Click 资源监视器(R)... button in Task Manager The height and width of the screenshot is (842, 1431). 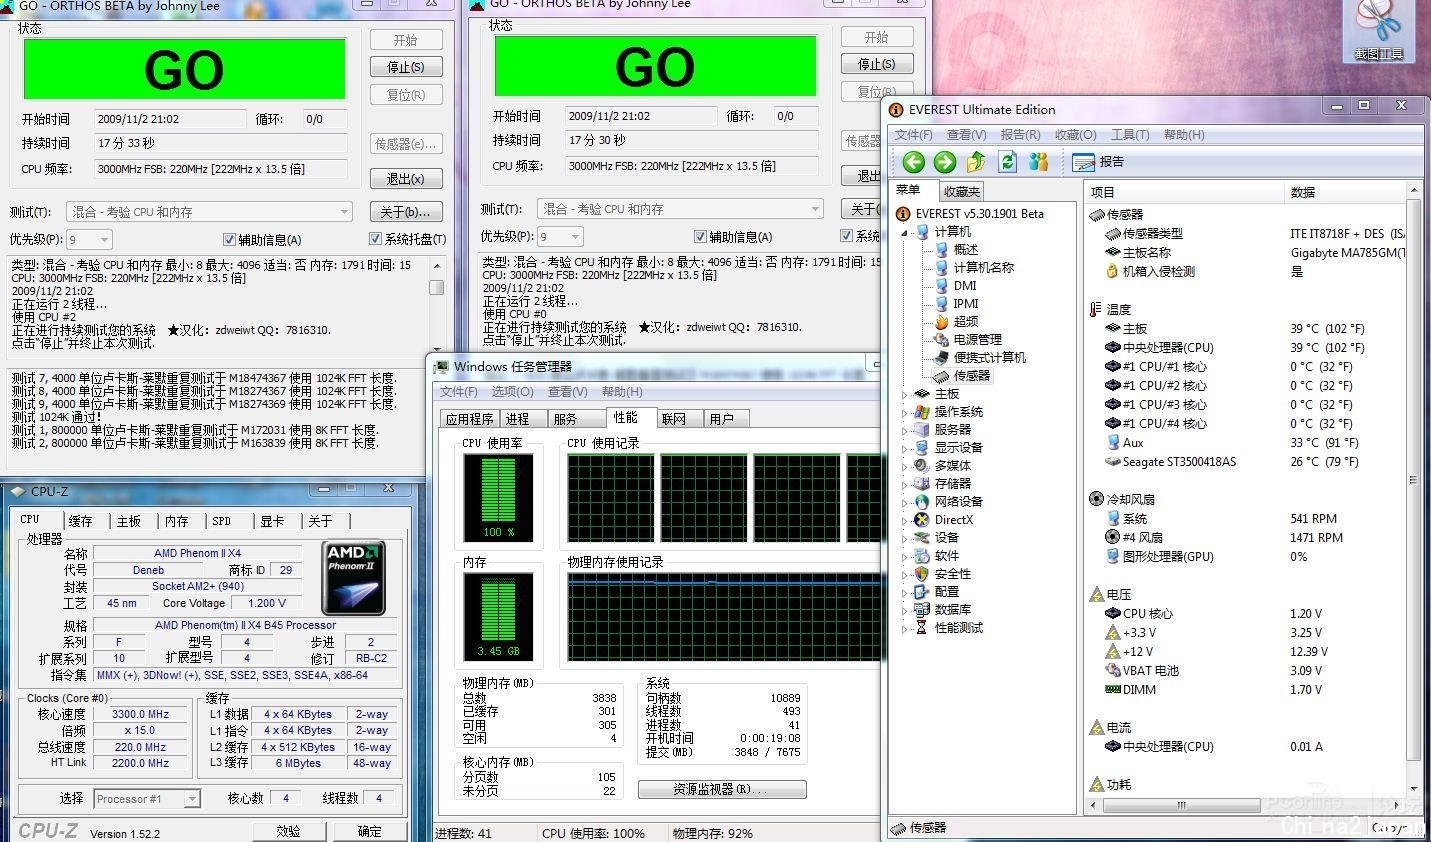click(722, 790)
